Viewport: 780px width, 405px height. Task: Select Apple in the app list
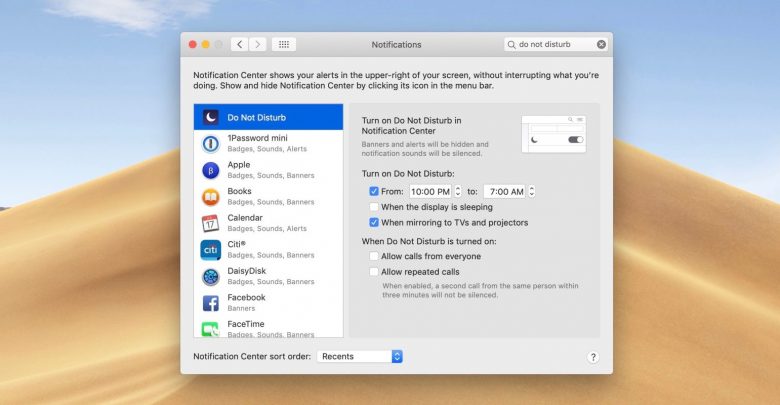(x=269, y=170)
